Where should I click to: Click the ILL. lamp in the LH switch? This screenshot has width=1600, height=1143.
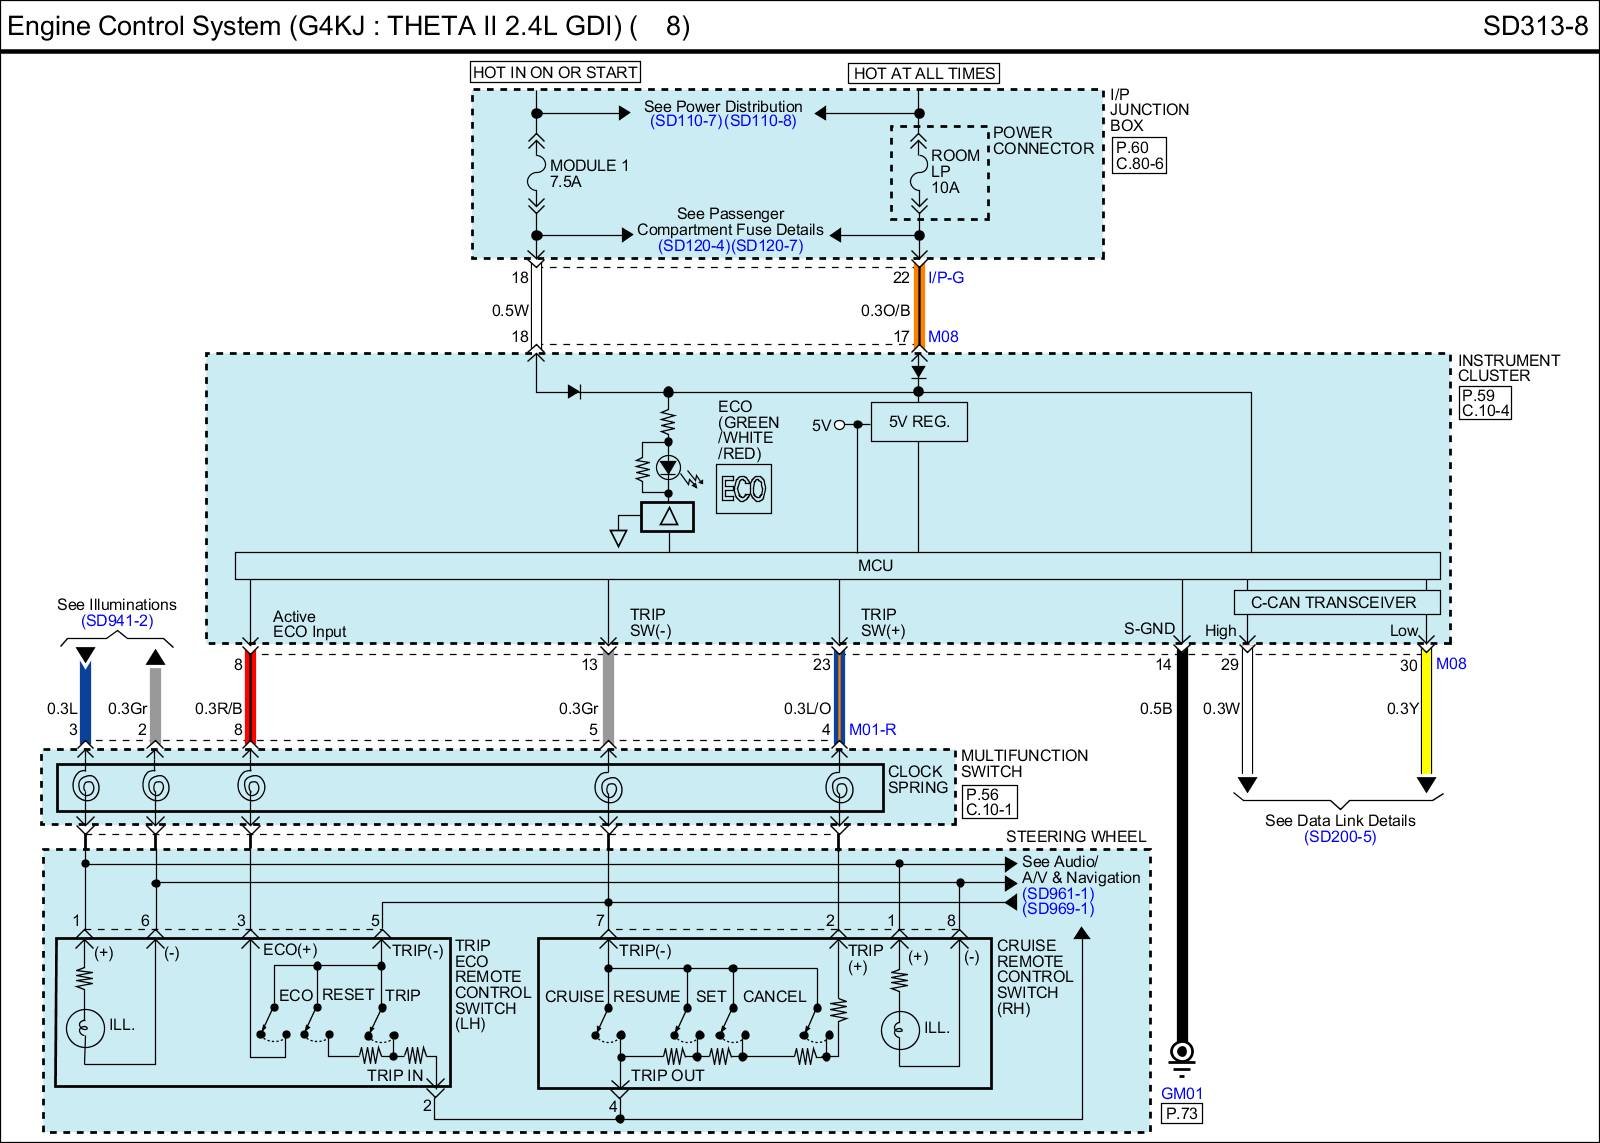[85, 1027]
